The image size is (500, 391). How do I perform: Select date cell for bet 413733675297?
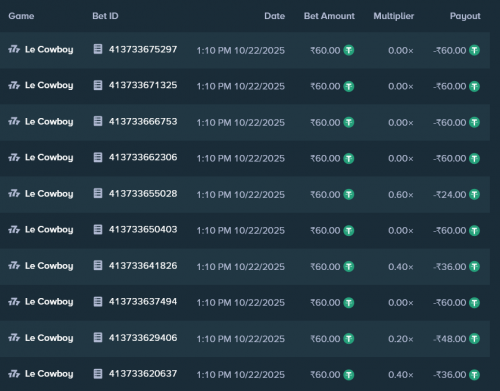[x=241, y=51]
